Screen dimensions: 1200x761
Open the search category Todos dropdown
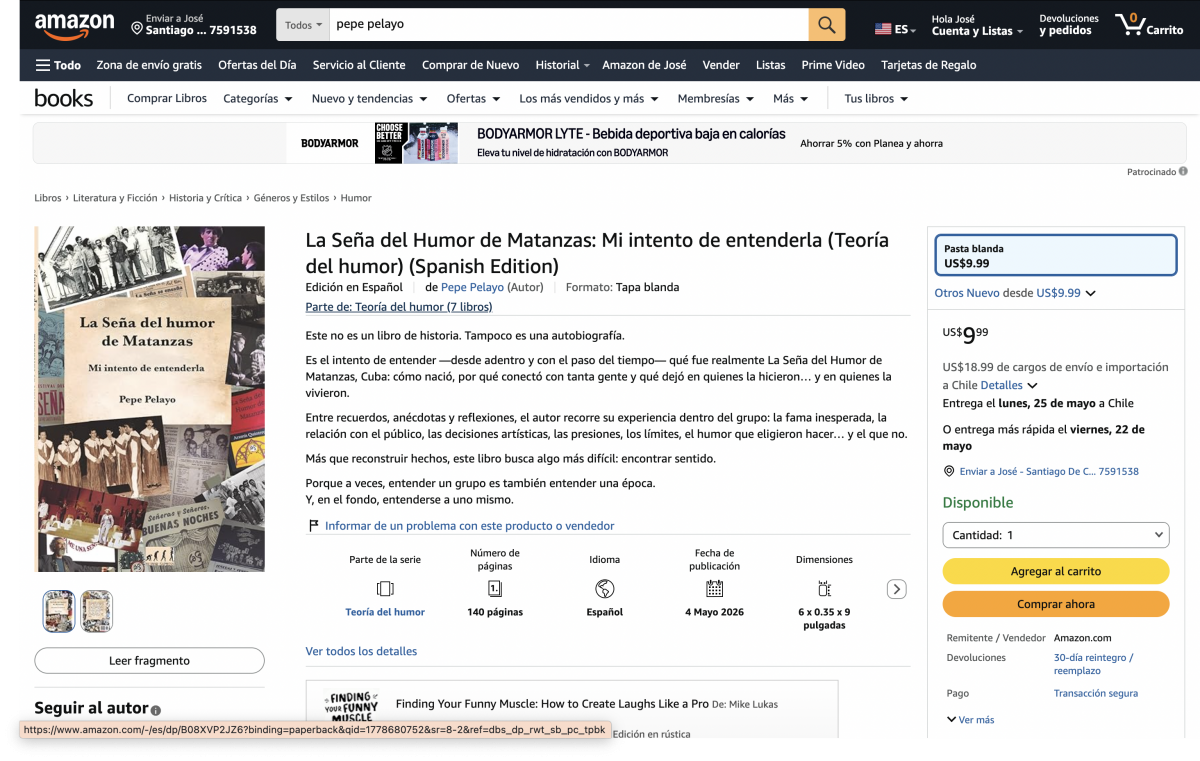(x=303, y=25)
